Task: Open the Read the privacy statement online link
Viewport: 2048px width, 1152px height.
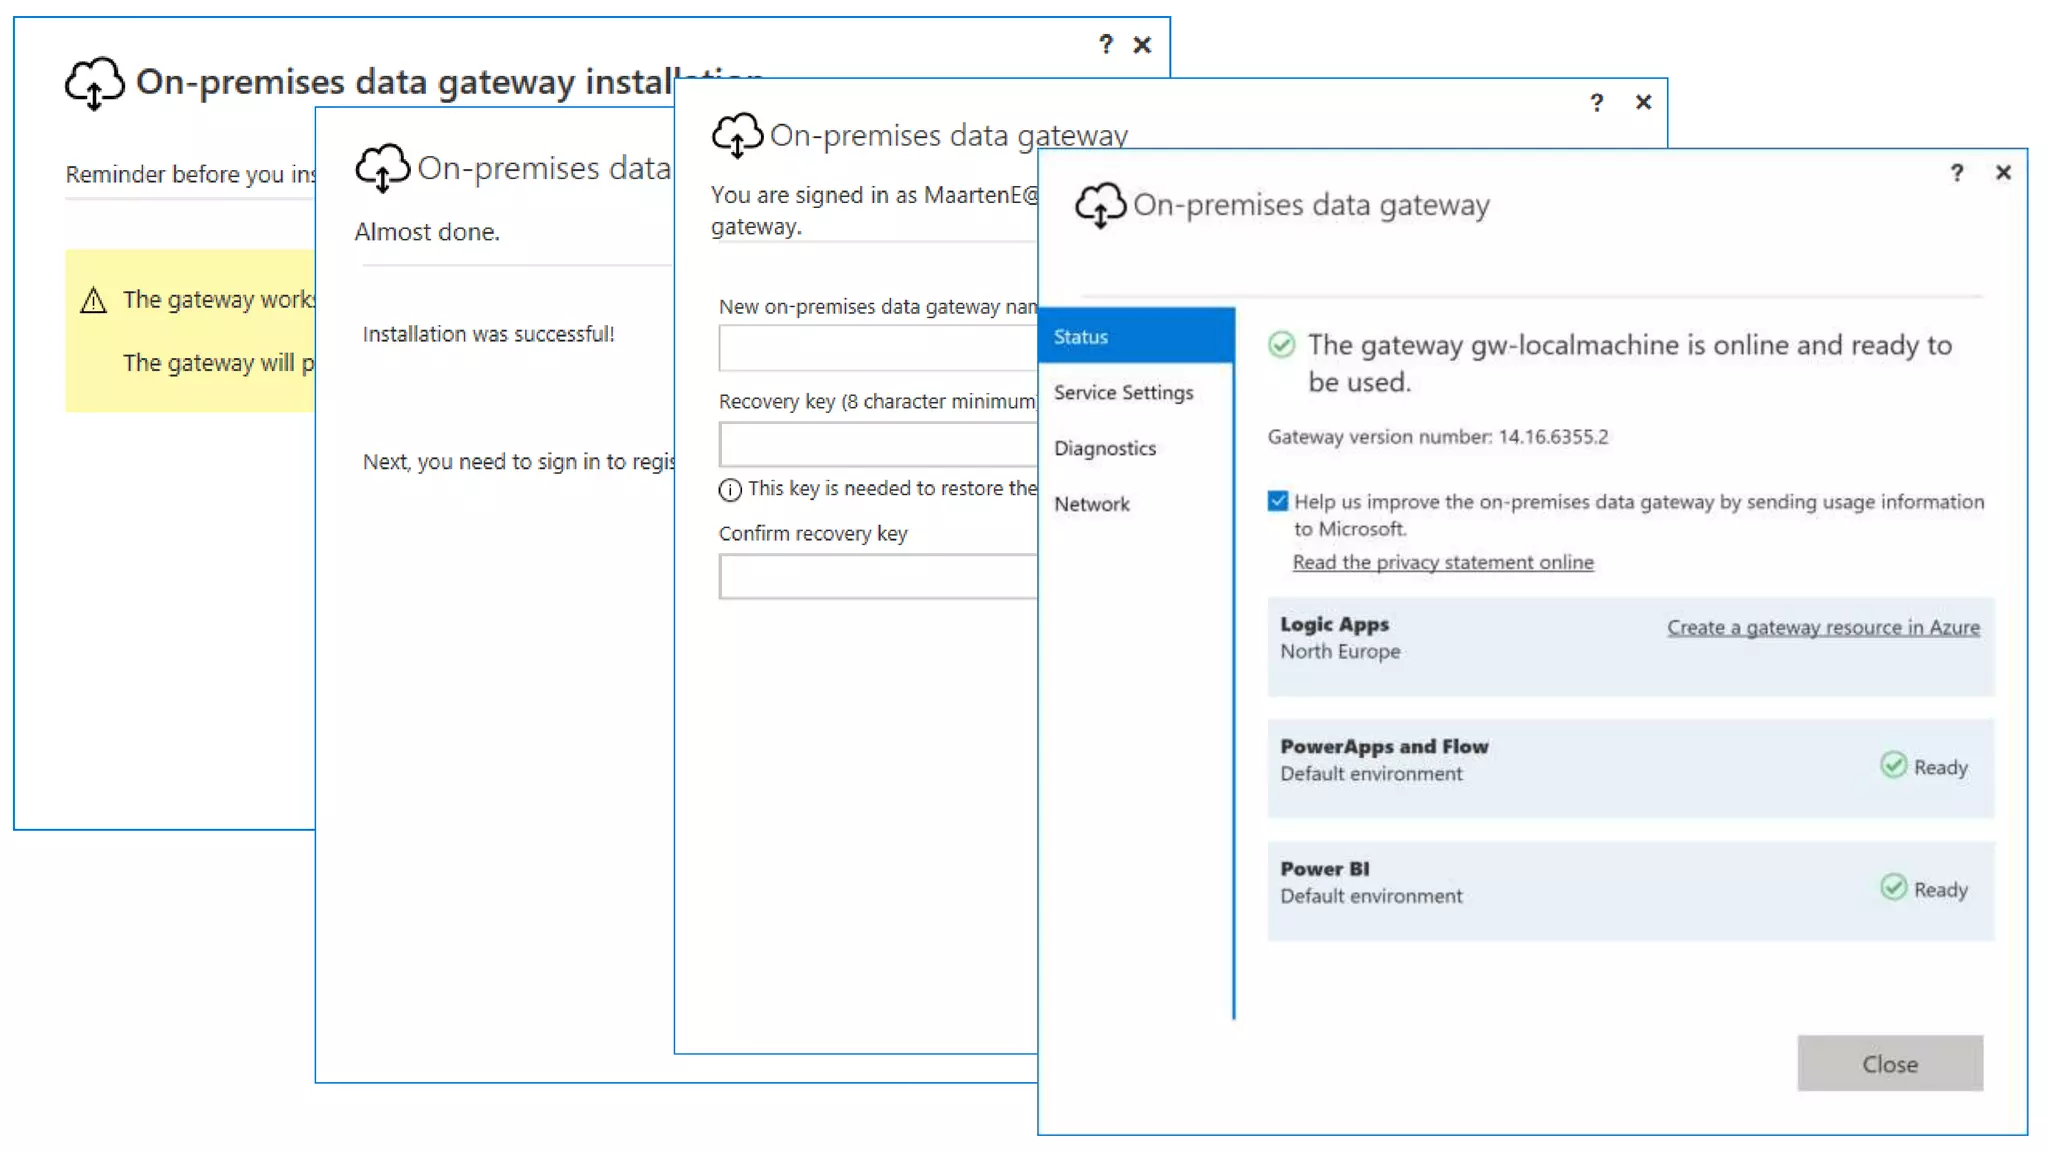Action: coord(1442,562)
